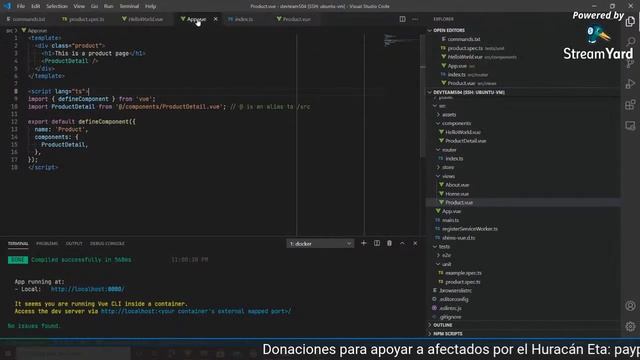Expand the assets folder

click(449, 115)
